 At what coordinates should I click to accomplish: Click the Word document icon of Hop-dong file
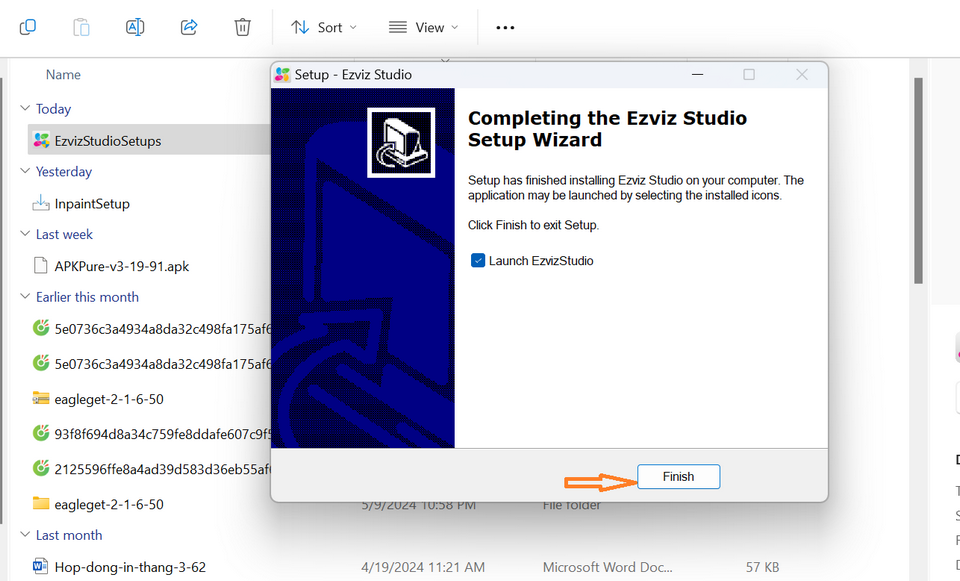click(x=40, y=566)
